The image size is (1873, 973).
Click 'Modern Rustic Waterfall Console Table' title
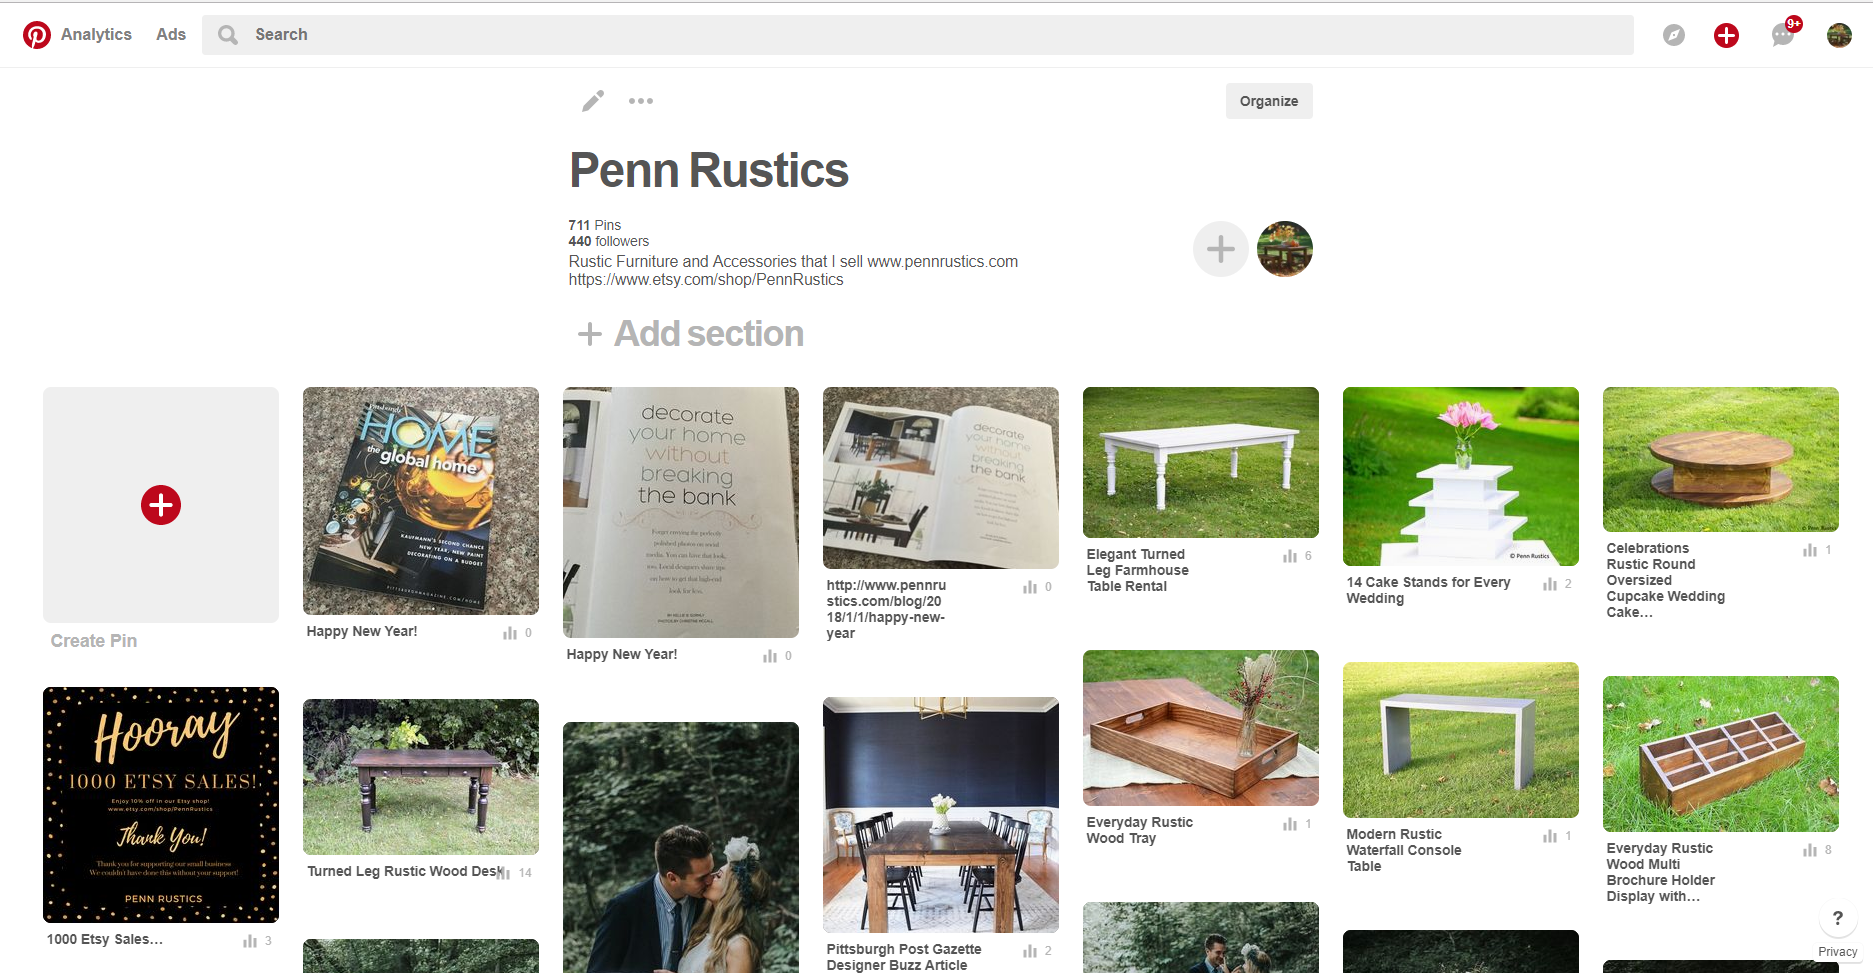(x=1404, y=850)
